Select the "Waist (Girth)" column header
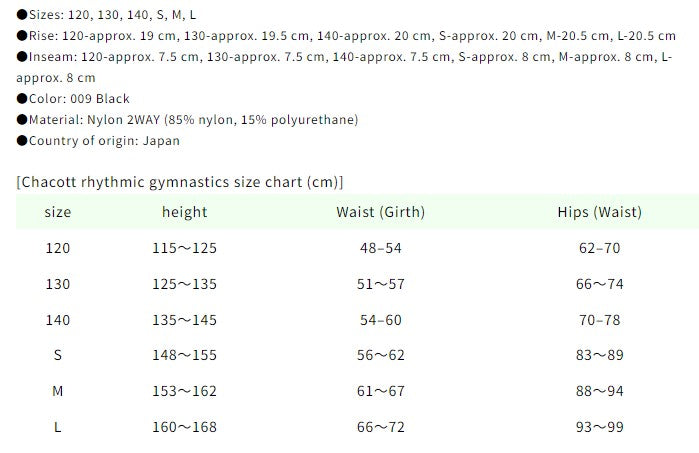Screen dimensions: 699x453 tap(381, 212)
